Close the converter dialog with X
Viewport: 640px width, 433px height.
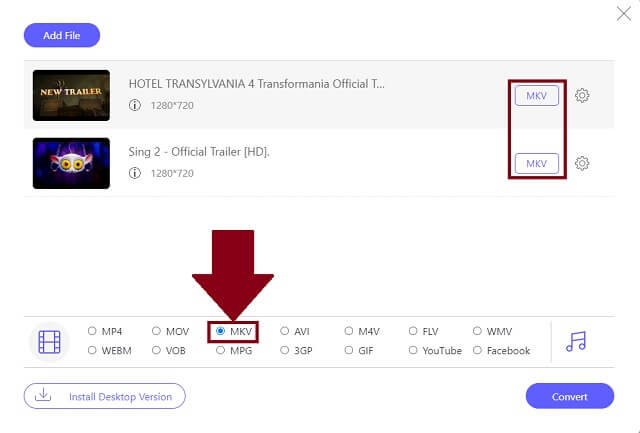tap(625, 14)
